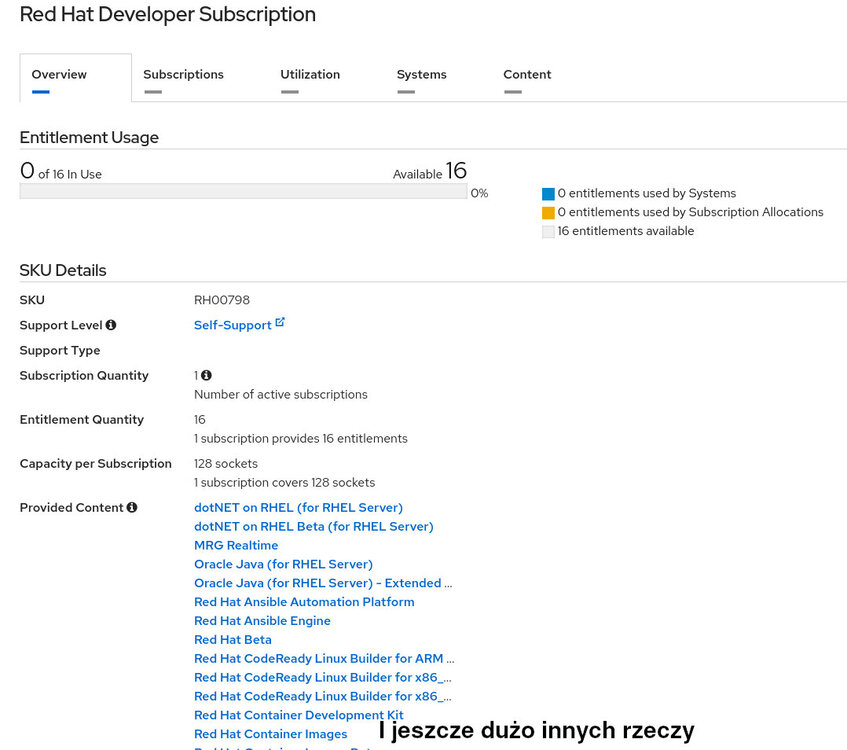
Task: Click the 'SKU Details' section heading
Action: click(x=63, y=270)
